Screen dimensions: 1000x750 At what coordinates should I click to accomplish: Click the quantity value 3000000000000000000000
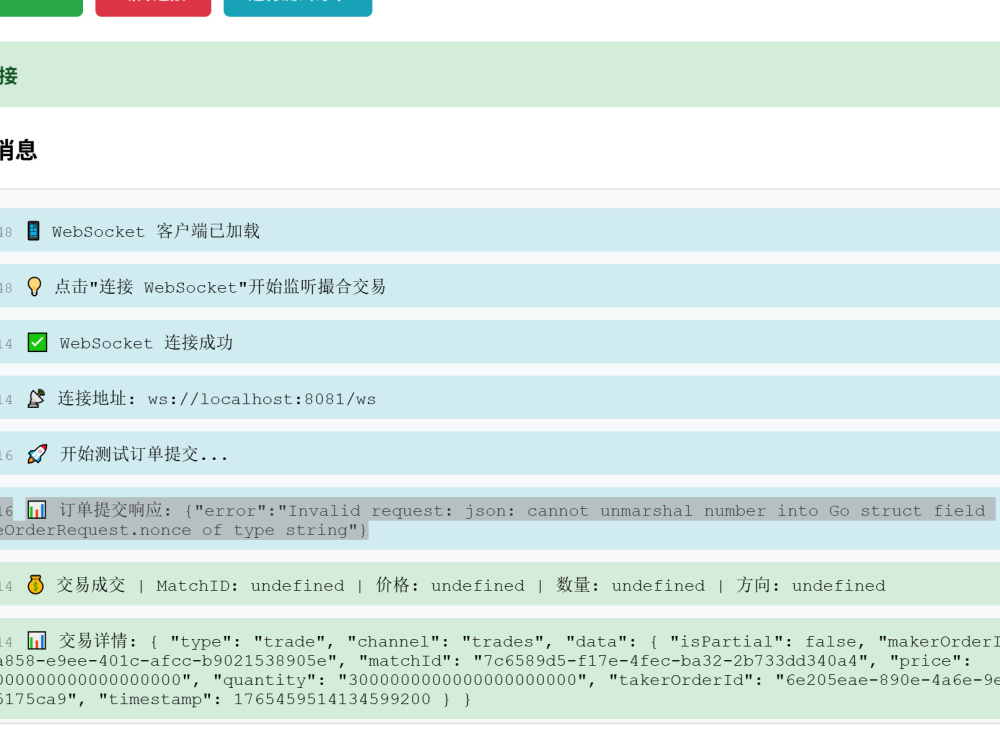pyautogui.click(x=463, y=680)
